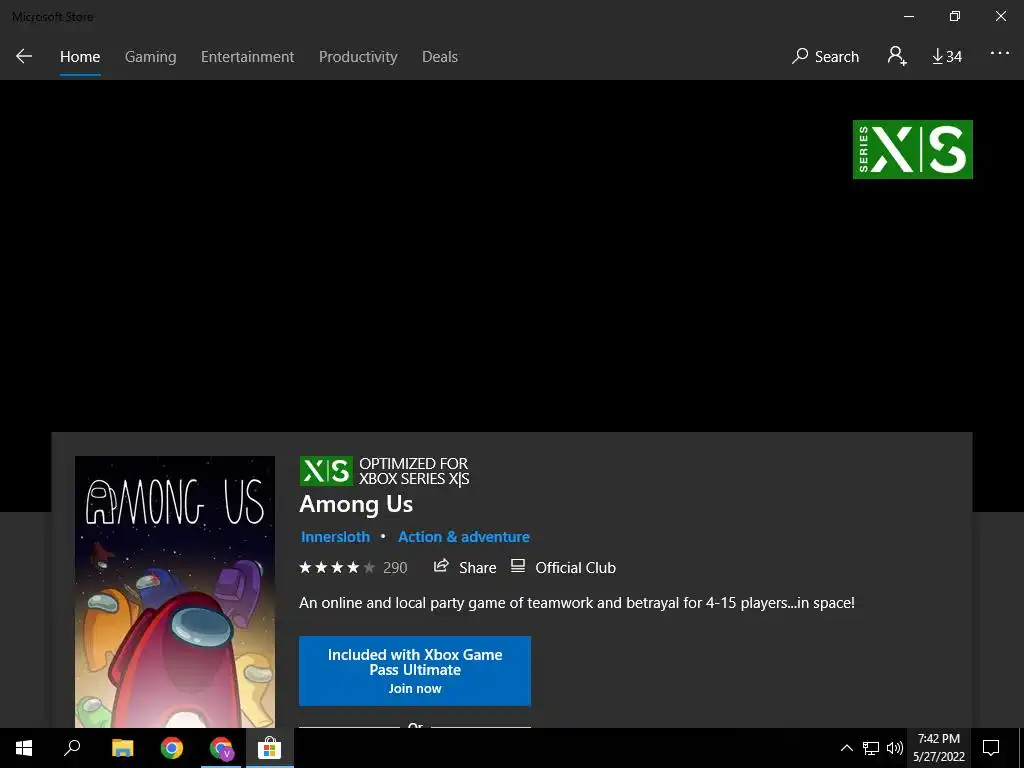Open the account sign-in icon

[897, 56]
